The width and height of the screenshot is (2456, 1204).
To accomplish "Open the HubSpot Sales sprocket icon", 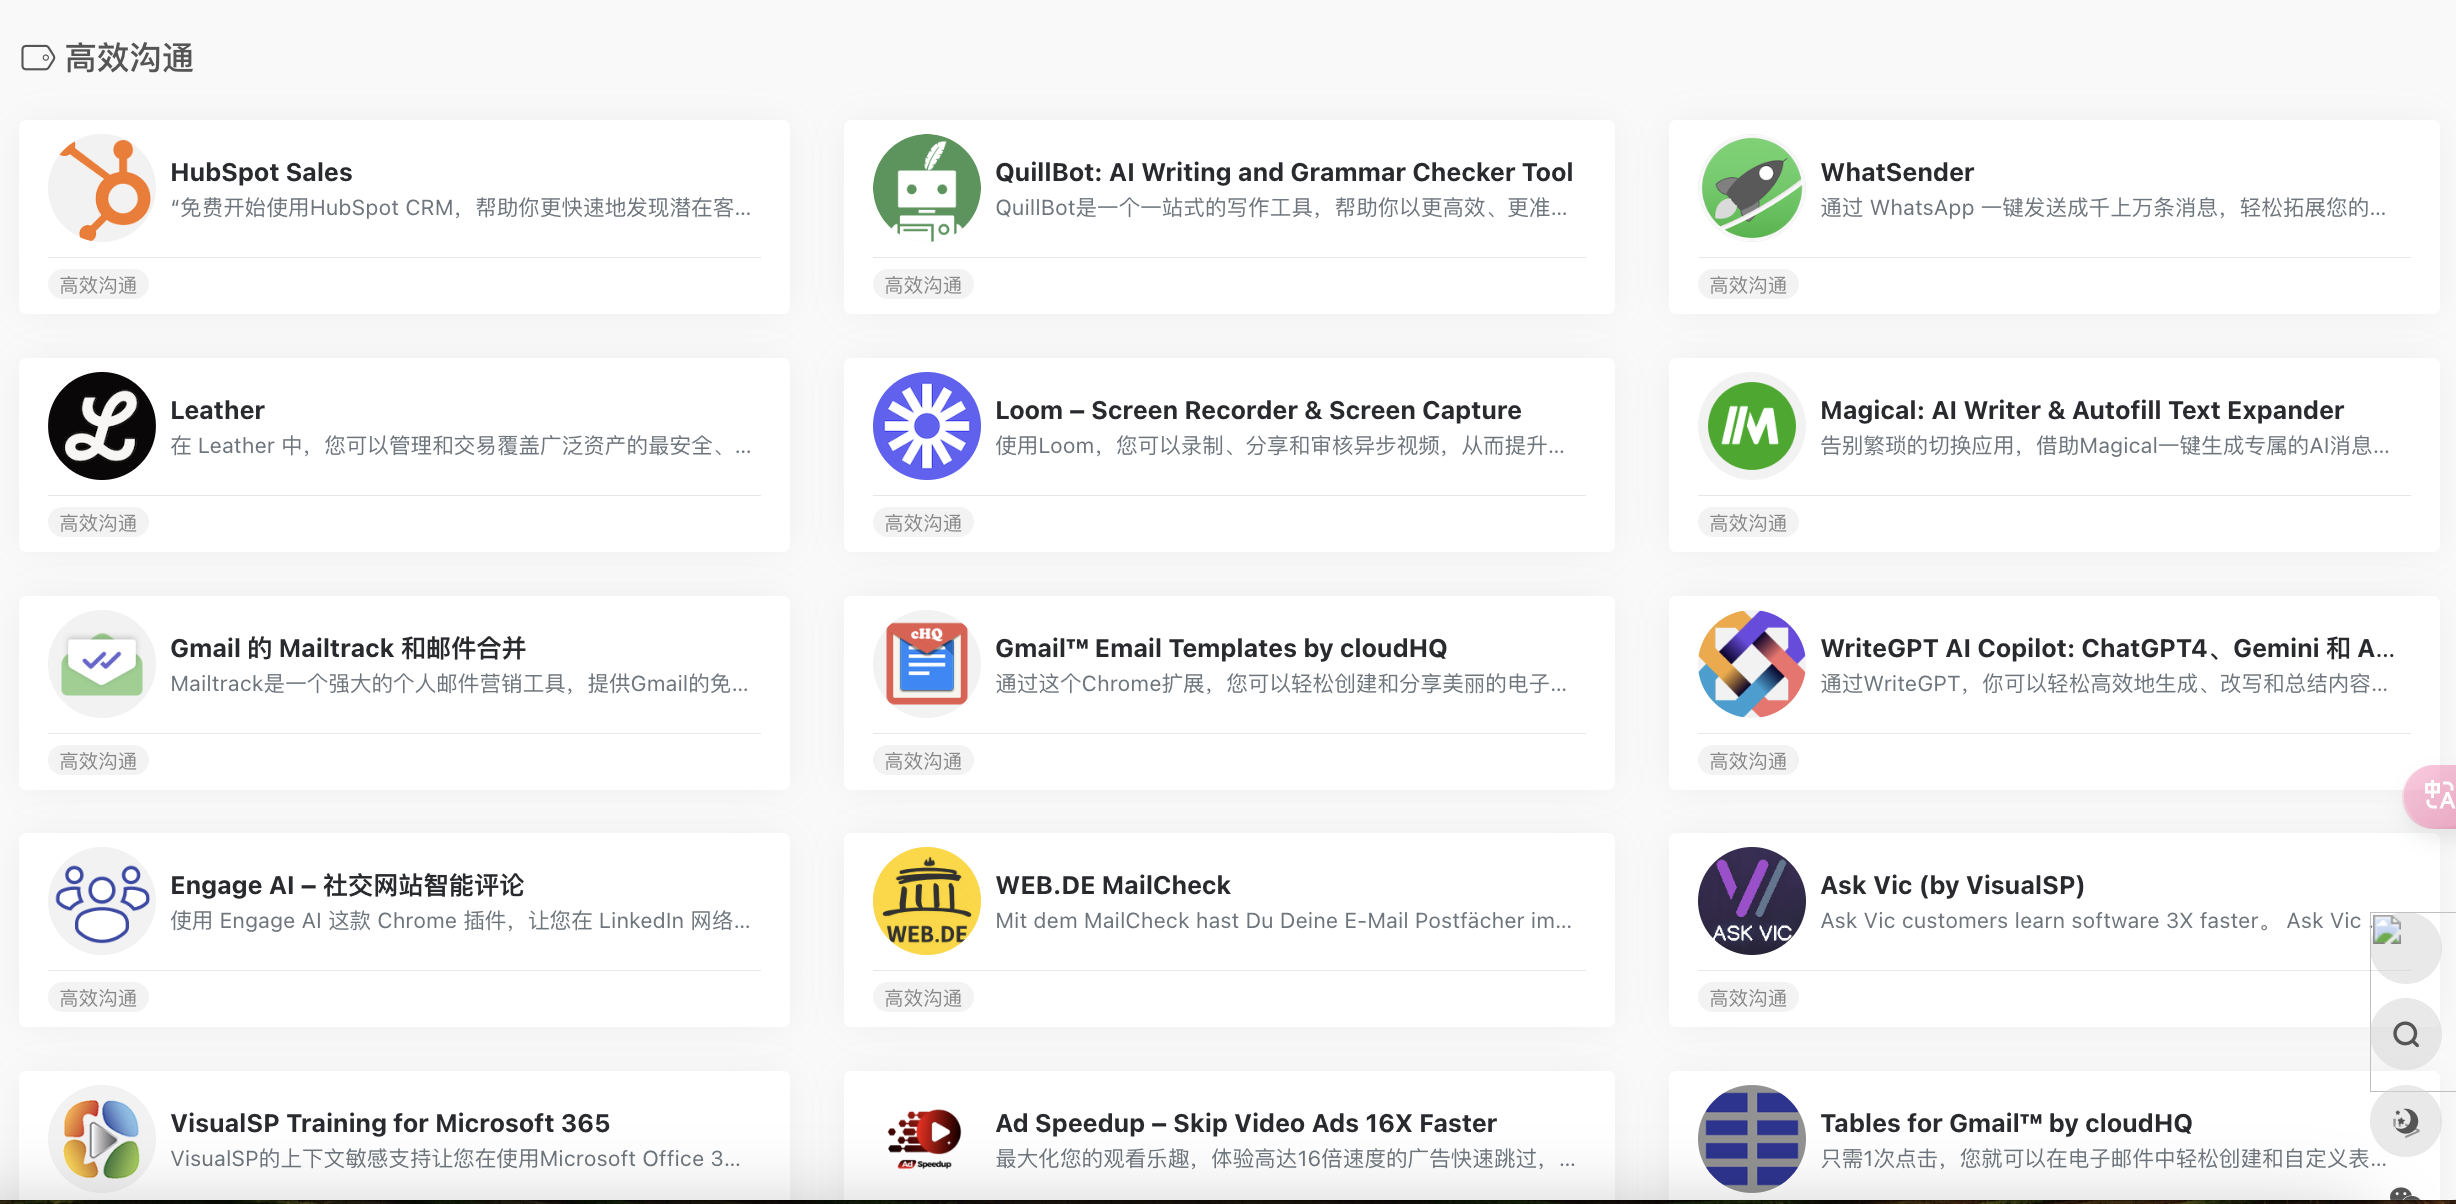I will coord(102,188).
